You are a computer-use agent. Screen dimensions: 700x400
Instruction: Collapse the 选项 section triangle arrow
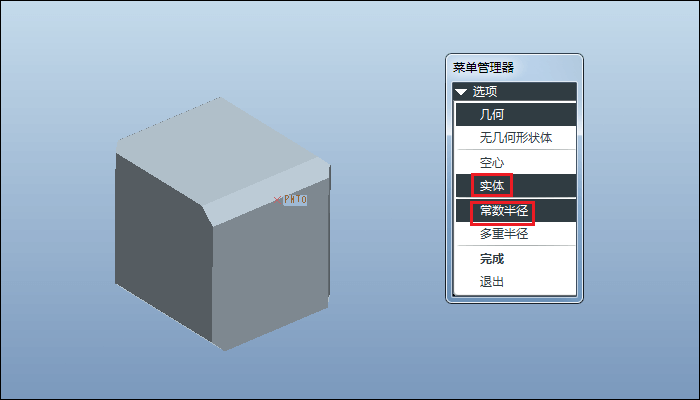(461, 92)
